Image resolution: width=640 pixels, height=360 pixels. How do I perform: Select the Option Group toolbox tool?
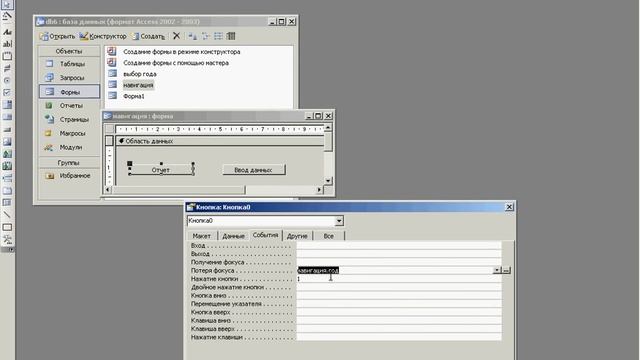pyautogui.click(x=7, y=56)
